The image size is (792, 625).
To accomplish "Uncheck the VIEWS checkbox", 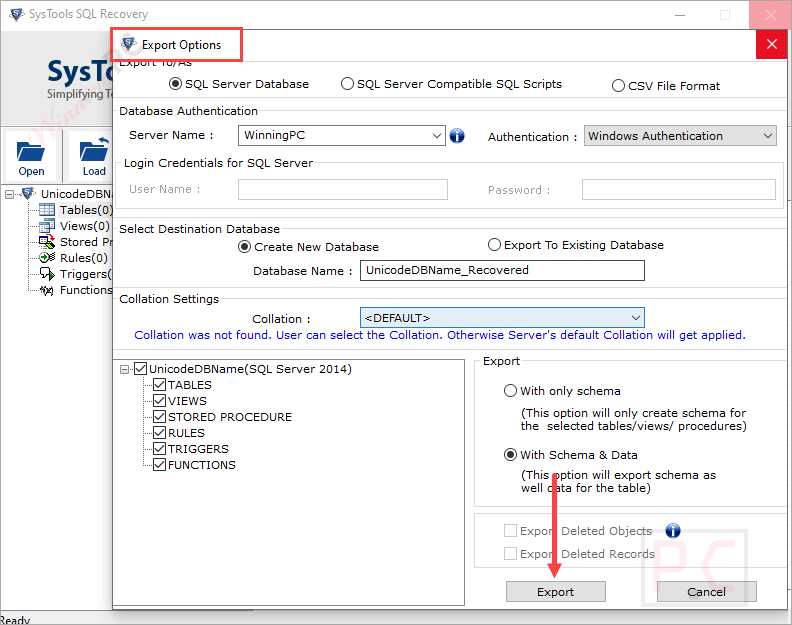I will click(x=160, y=401).
